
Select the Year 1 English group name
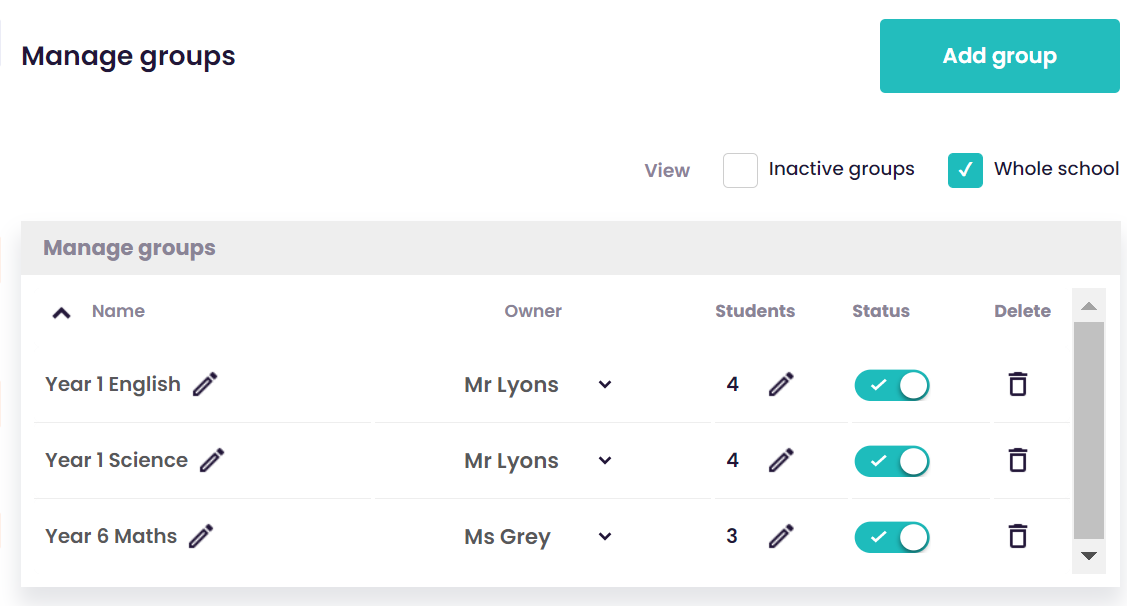tap(113, 385)
